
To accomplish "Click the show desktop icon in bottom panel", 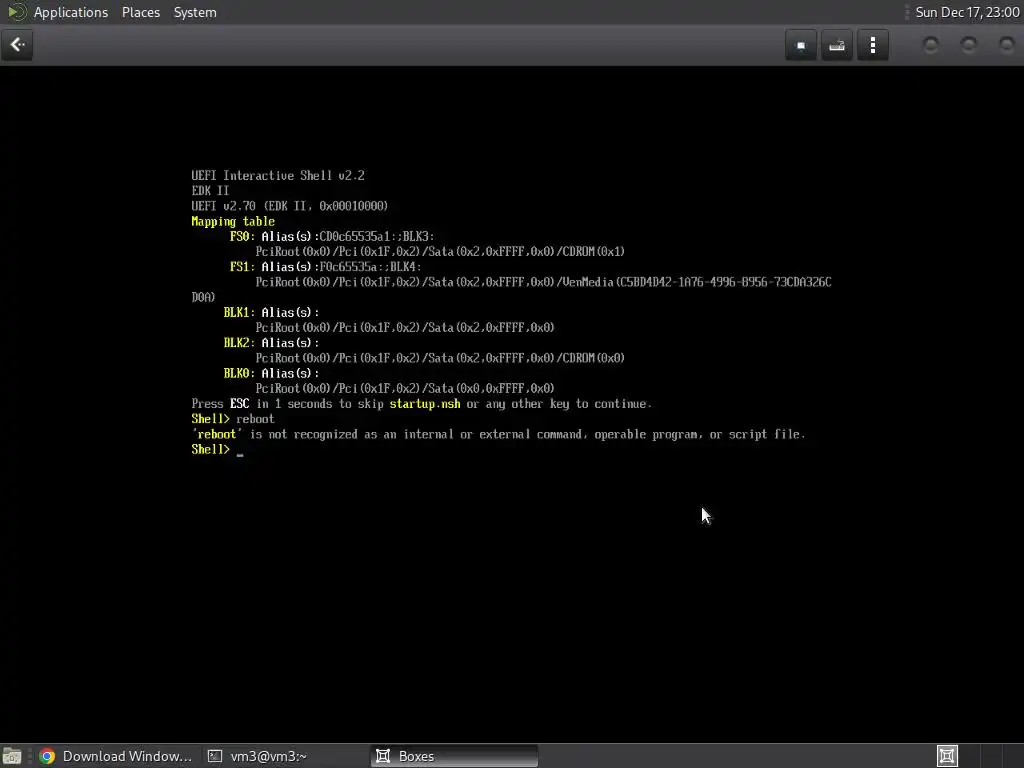I will 12,756.
